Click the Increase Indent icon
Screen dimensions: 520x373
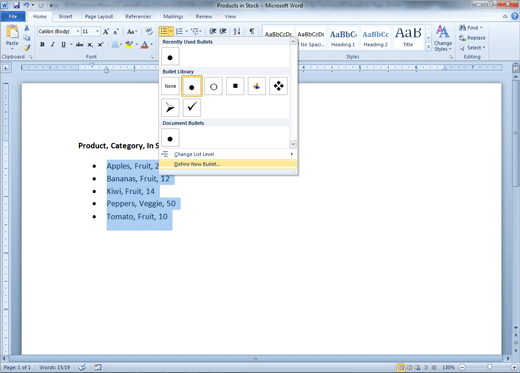pos(223,32)
